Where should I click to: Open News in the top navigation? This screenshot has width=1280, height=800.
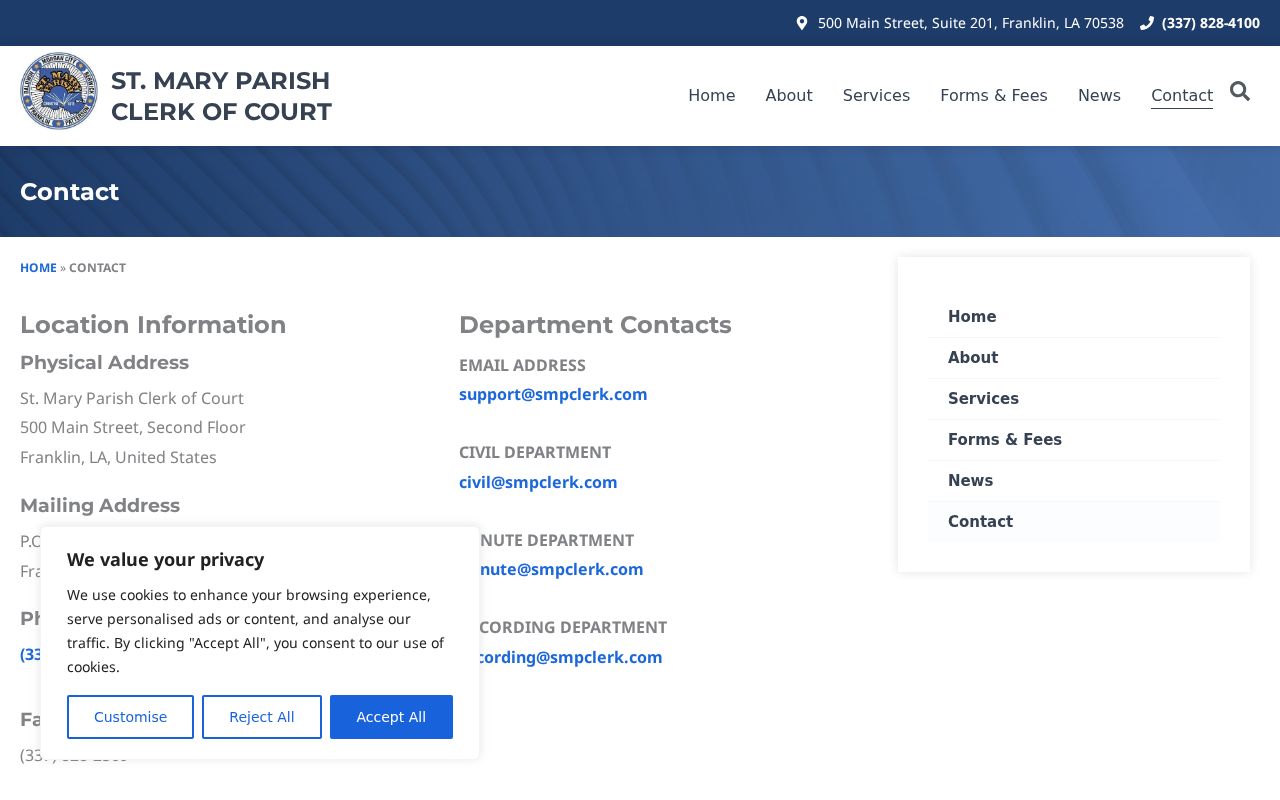(1099, 96)
